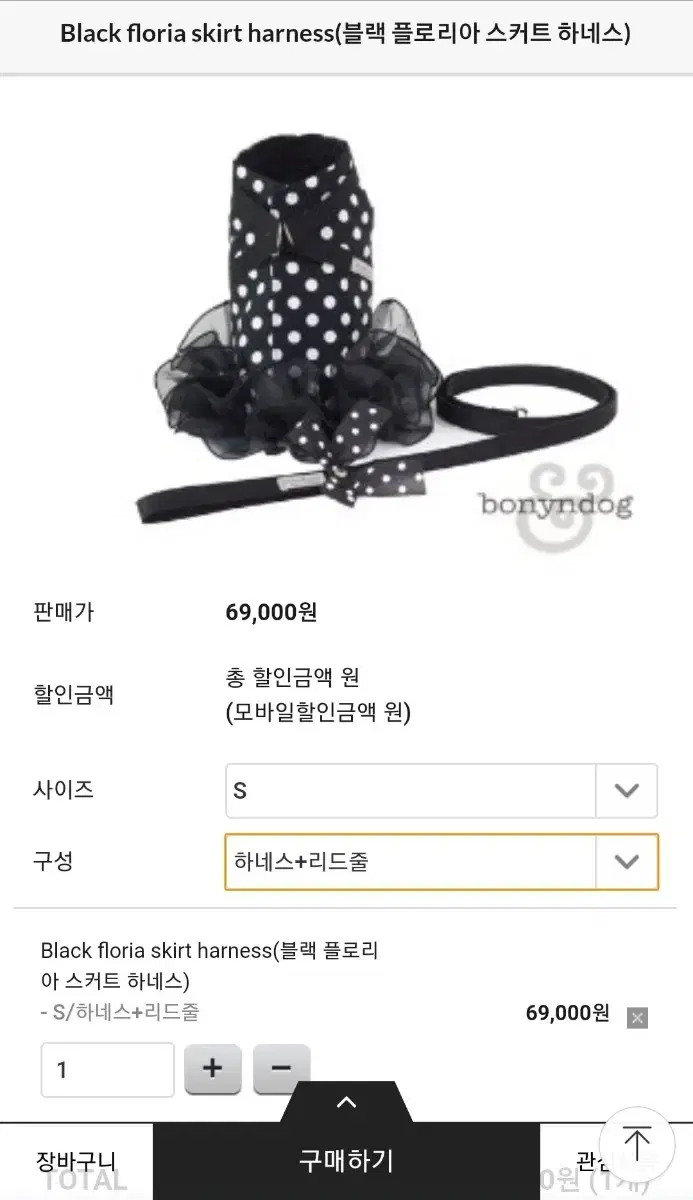This screenshot has width=693, height=1200.
Task: Decrease quantity with the minus button
Action: 281,1069
